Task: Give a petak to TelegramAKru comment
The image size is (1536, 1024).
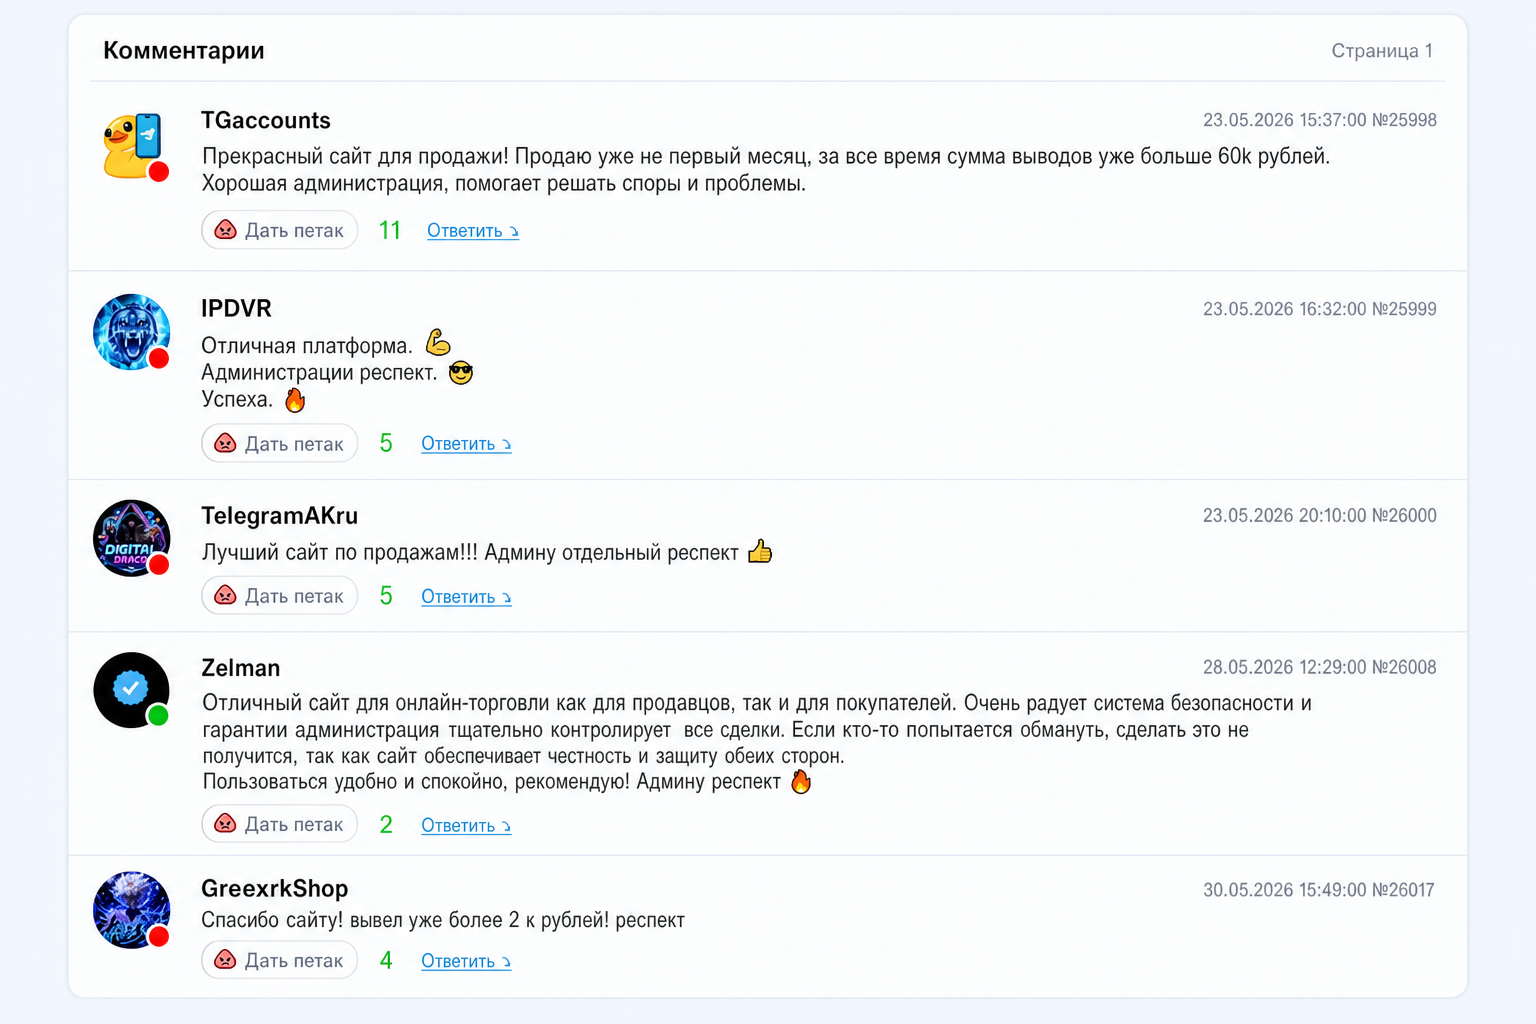Action: 280,596
